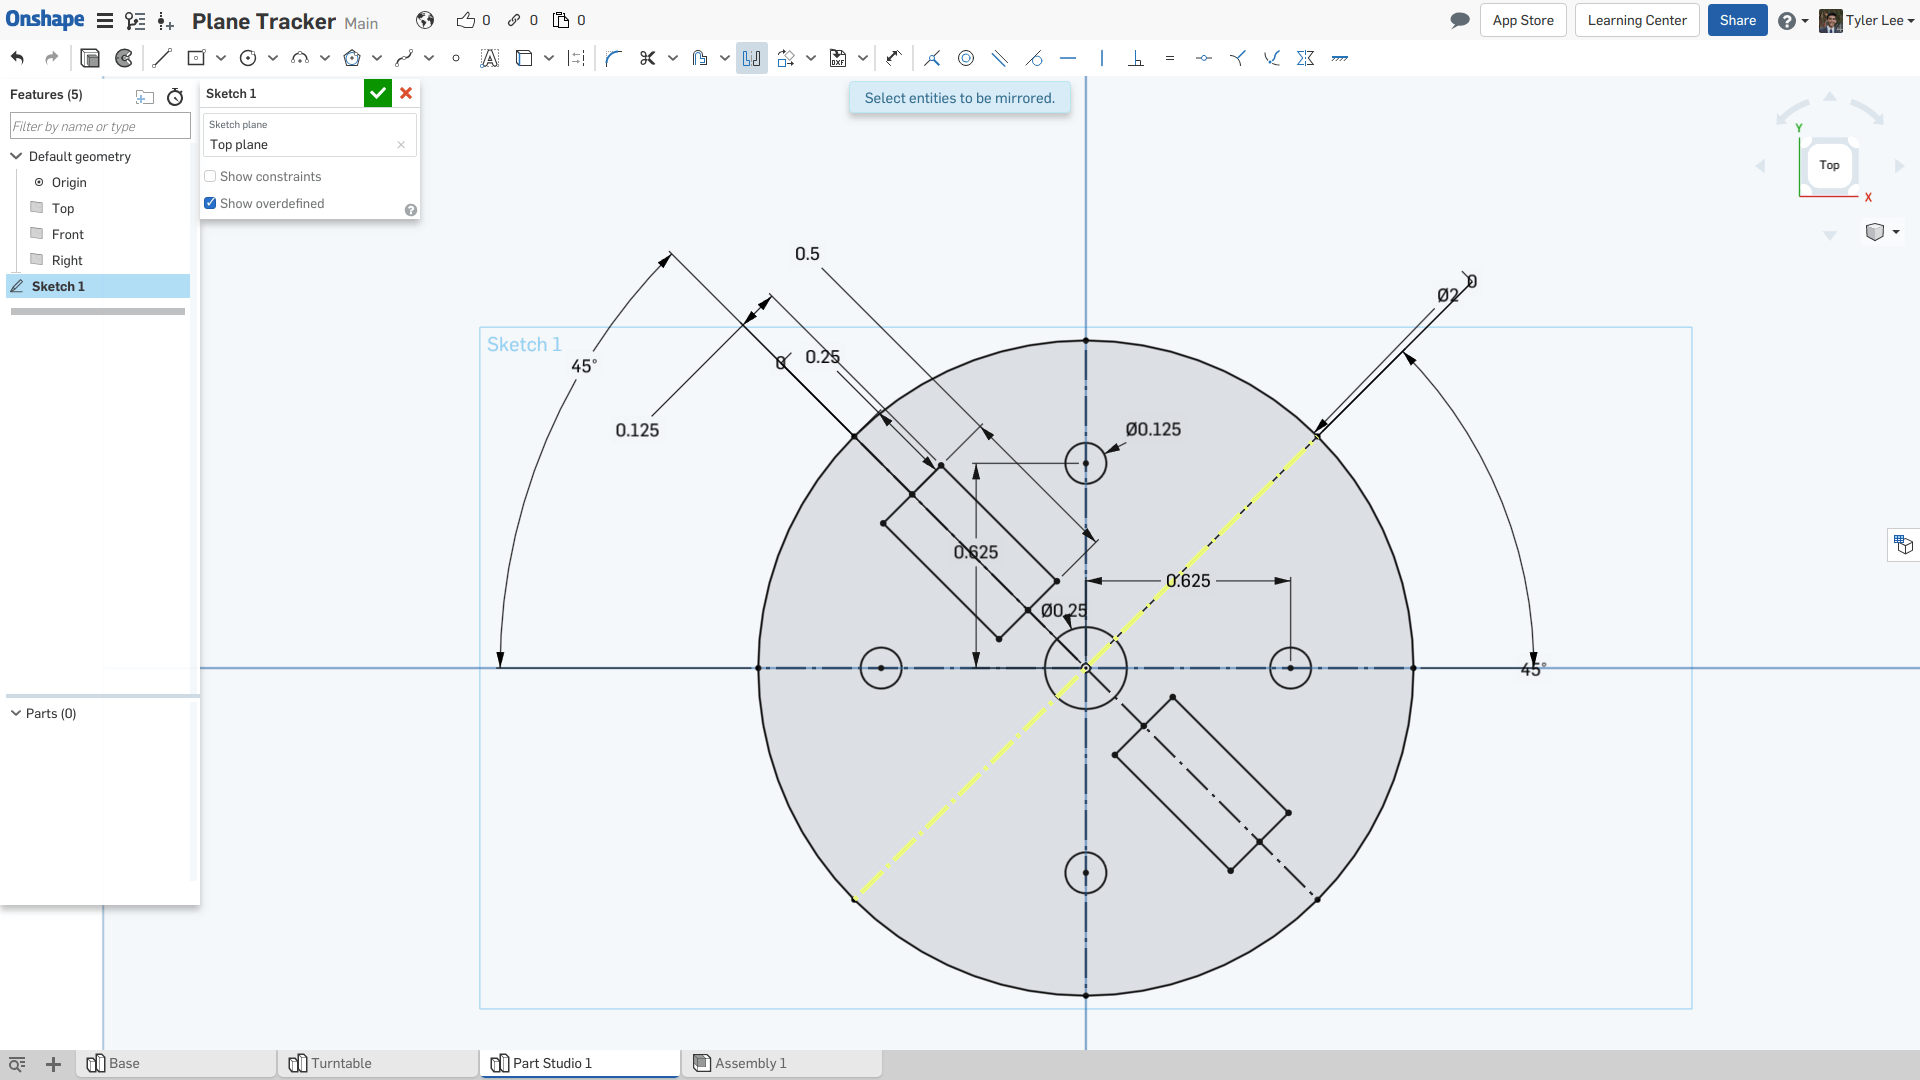Expand the Parts section
The width and height of the screenshot is (1920, 1080).
(x=16, y=712)
